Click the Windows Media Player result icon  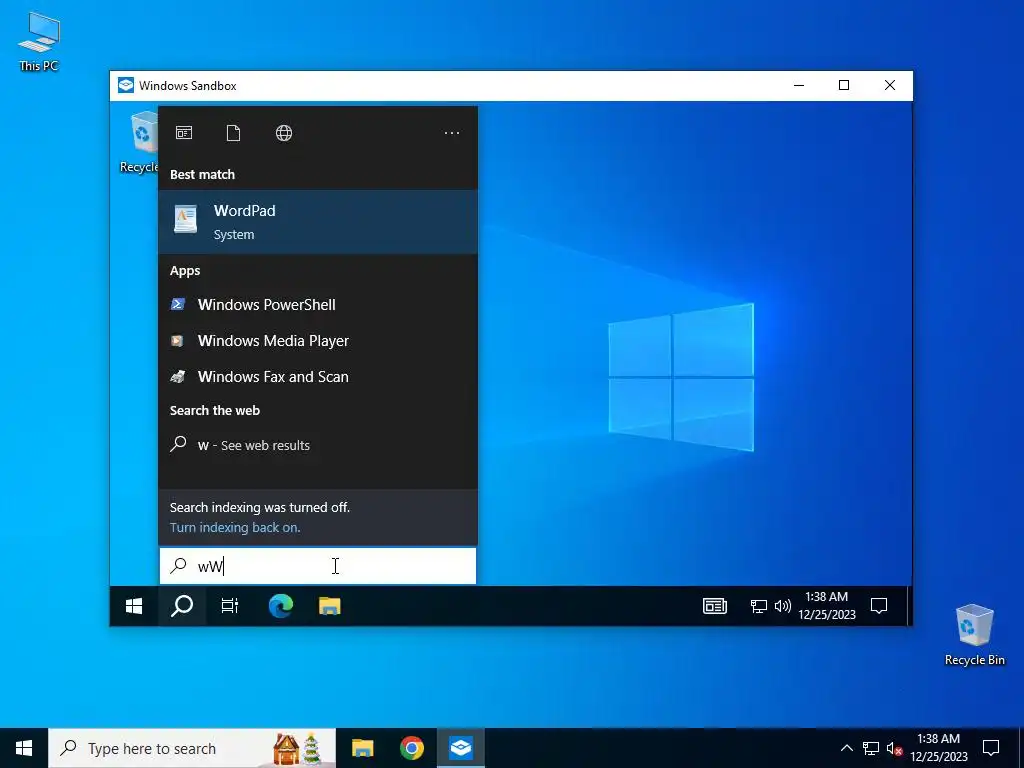pyautogui.click(x=177, y=340)
